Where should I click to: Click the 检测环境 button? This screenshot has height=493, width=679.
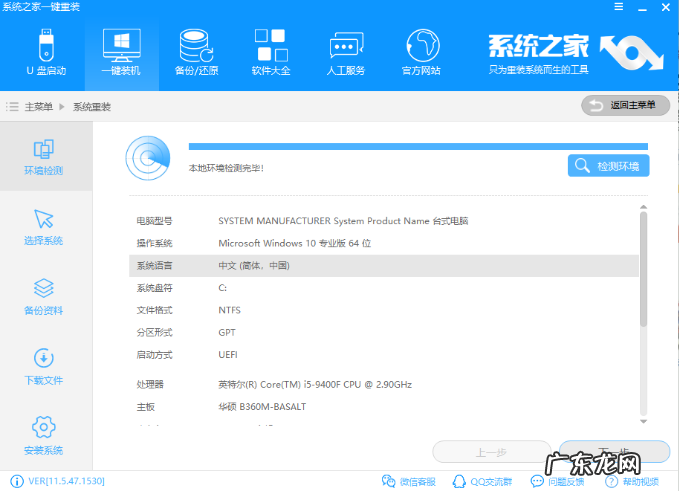point(608,165)
